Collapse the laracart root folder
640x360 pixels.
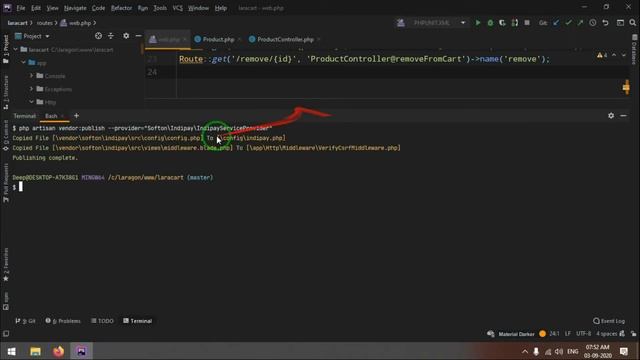16,50
